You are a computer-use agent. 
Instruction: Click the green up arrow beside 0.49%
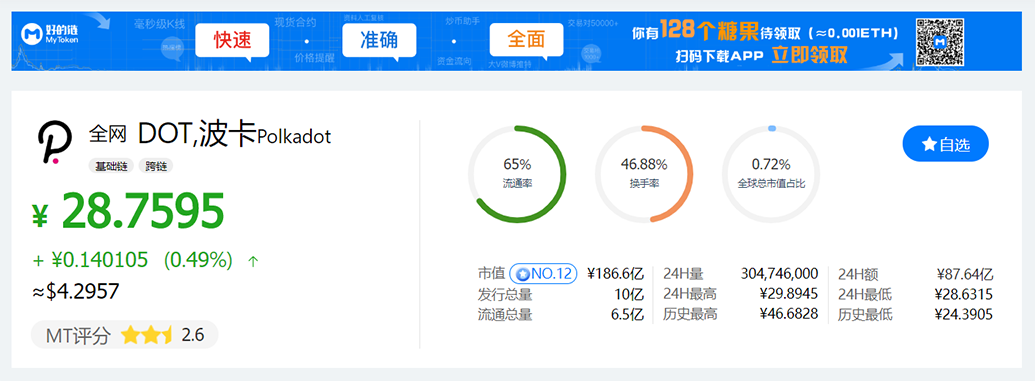tap(253, 261)
